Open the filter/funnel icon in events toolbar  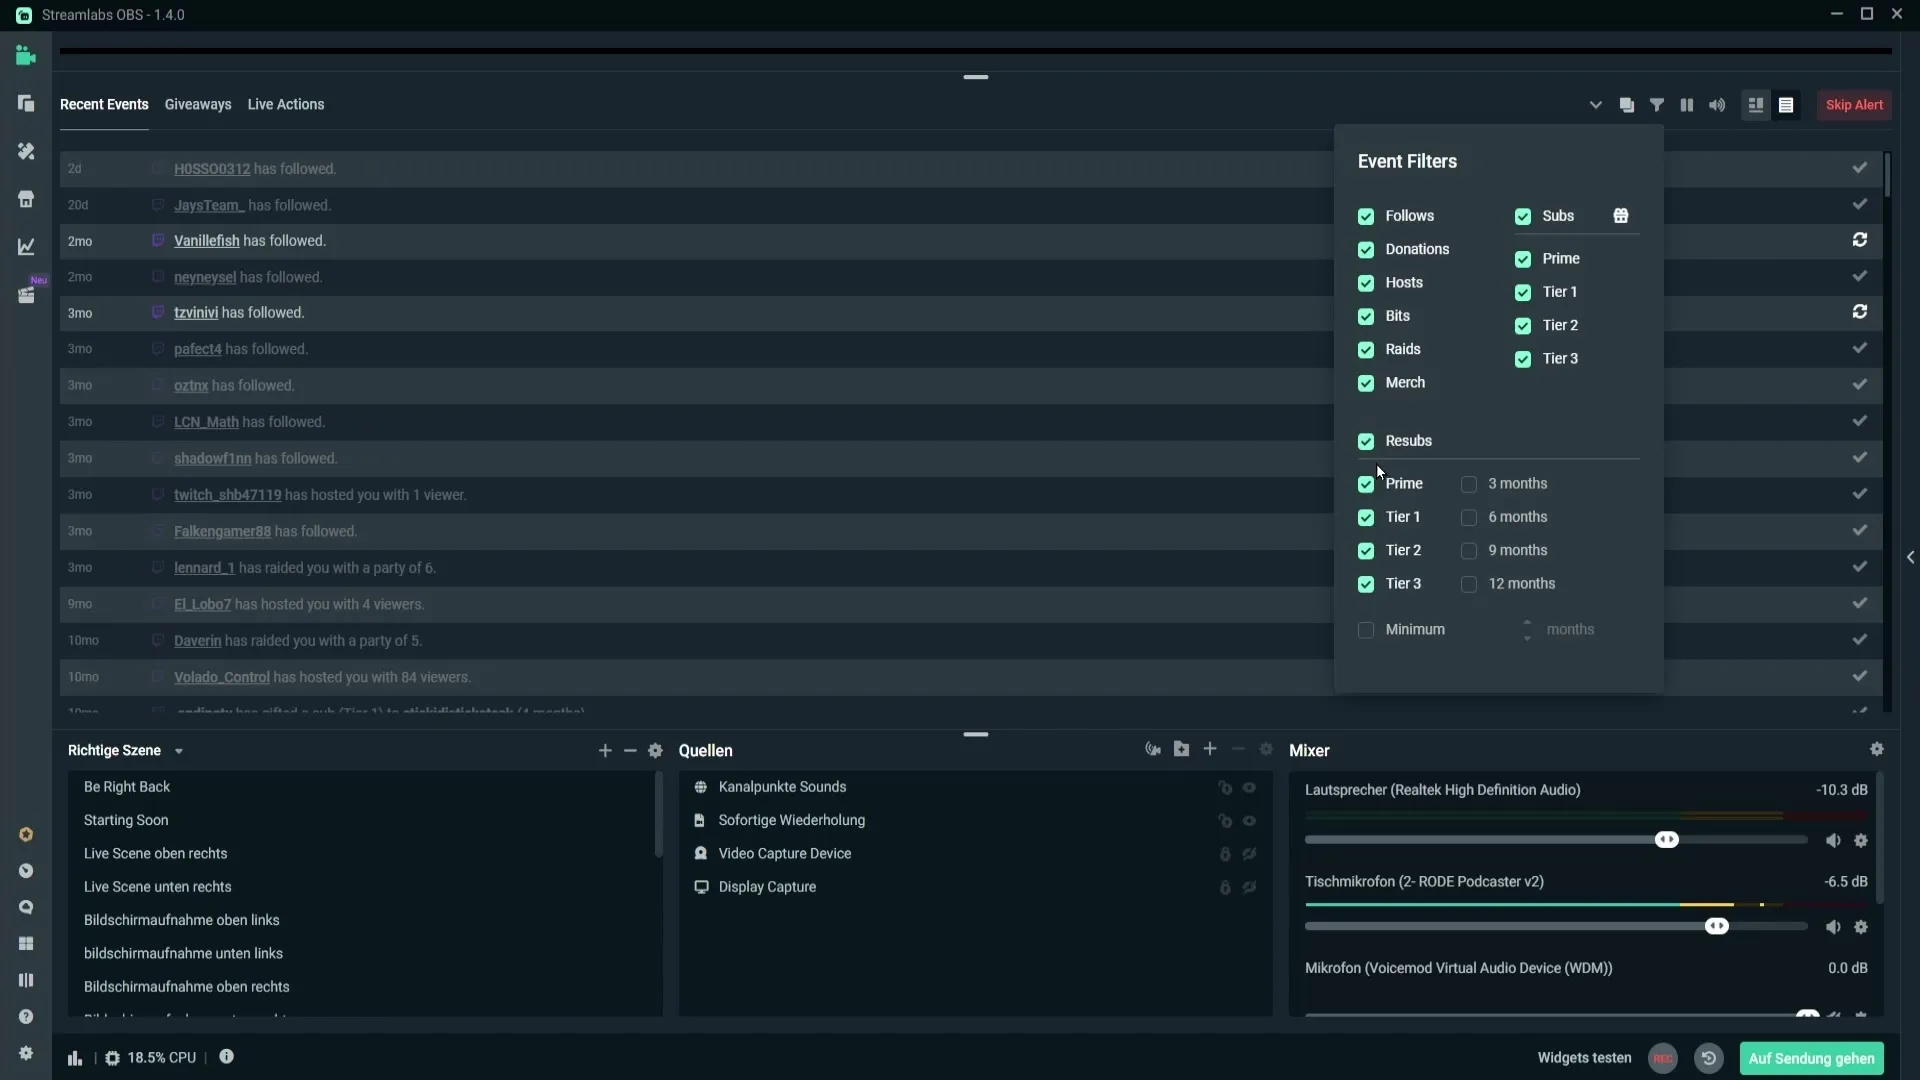coord(1656,104)
